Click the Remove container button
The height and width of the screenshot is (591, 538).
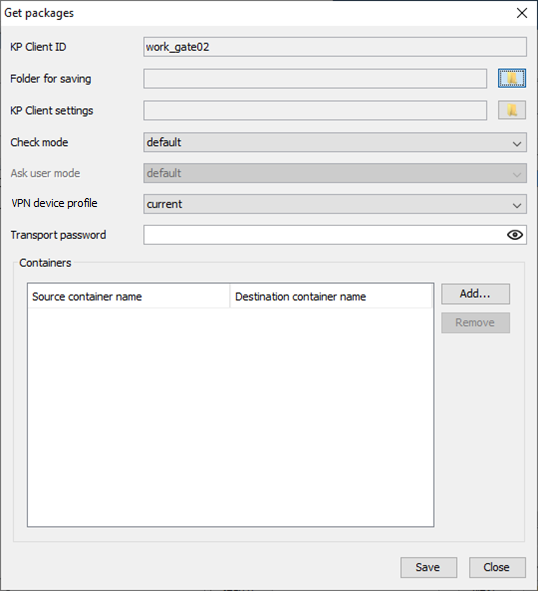click(475, 323)
